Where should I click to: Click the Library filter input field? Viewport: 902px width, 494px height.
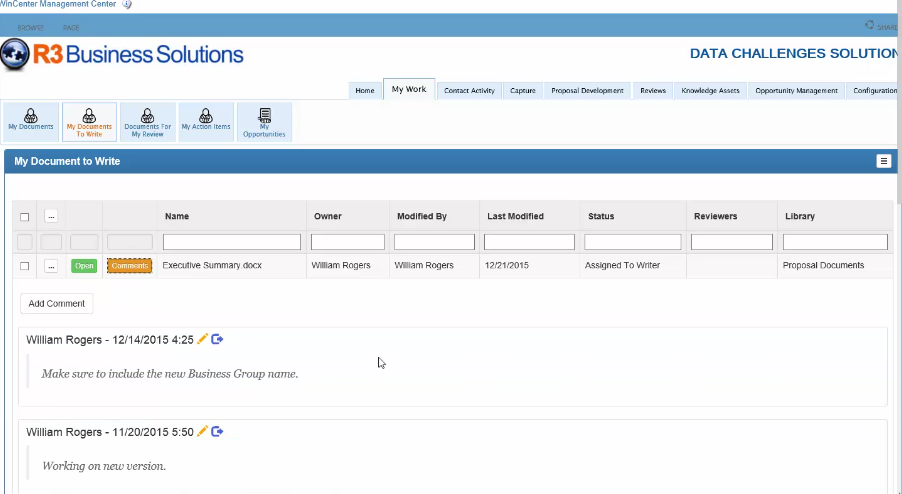(x=835, y=242)
